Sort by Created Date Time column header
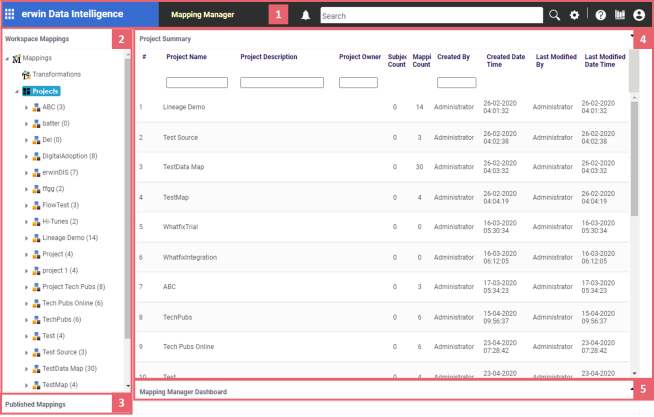 [506, 60]
